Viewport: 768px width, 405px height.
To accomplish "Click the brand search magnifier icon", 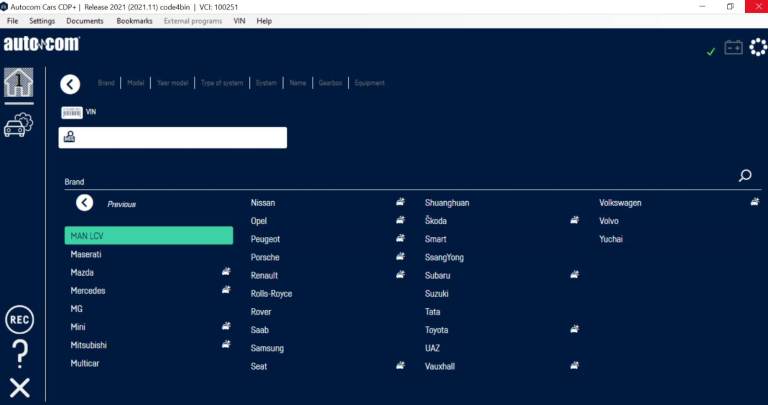I will tap(744, 176).
